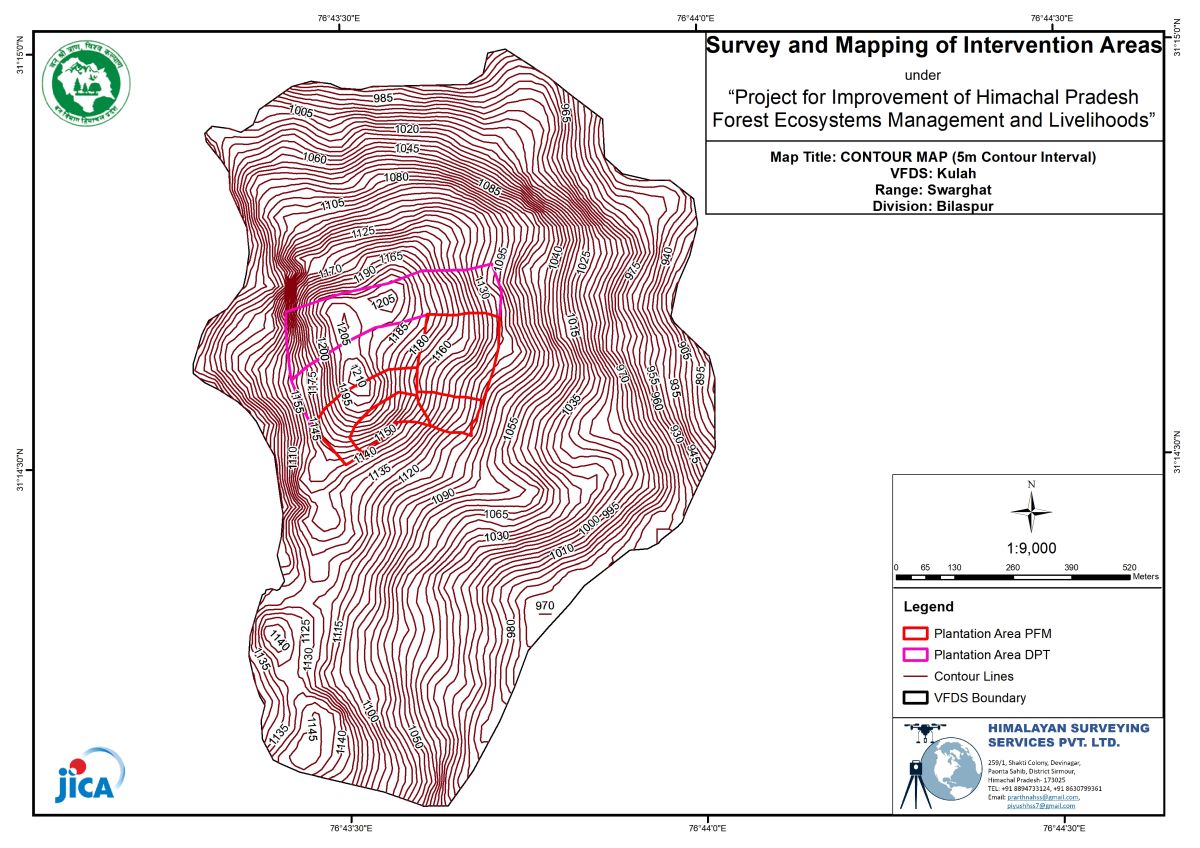Click the 1065 contour label
Screen dimensions: 1200x848
tap(496, 515)
